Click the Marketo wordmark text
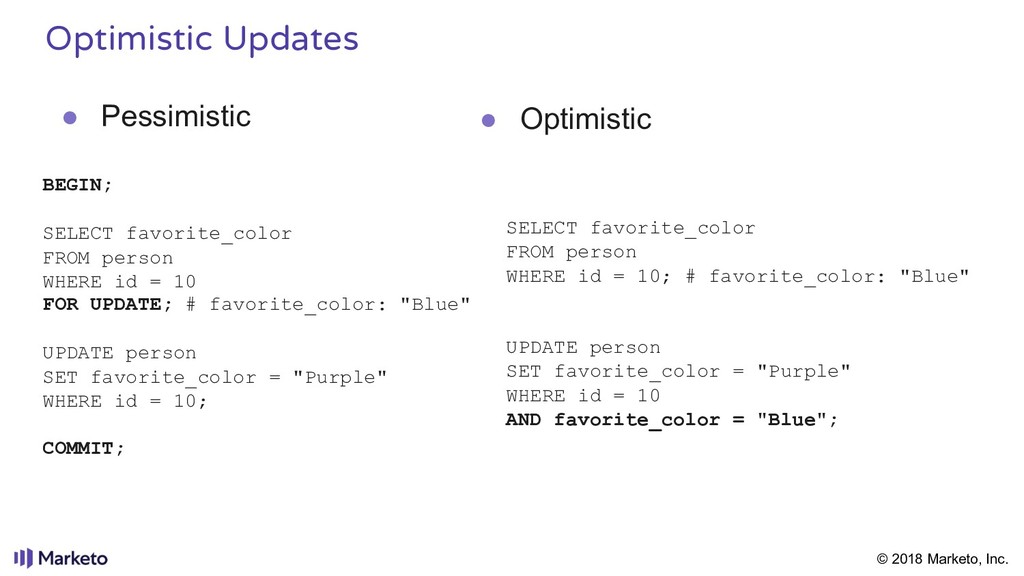 click(x=73, y=558)
